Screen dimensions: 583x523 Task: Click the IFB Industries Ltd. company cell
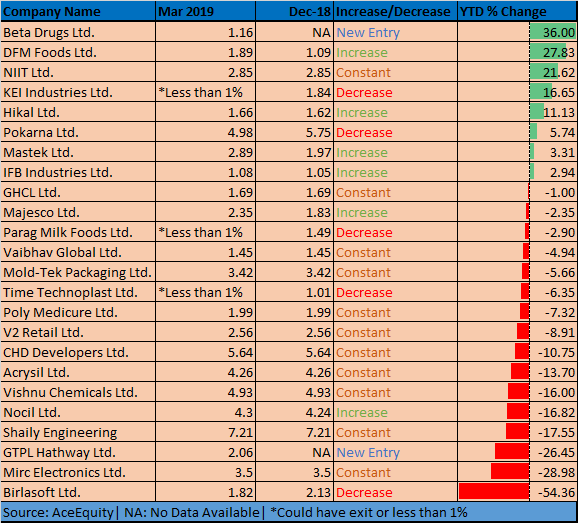(78, 173)
